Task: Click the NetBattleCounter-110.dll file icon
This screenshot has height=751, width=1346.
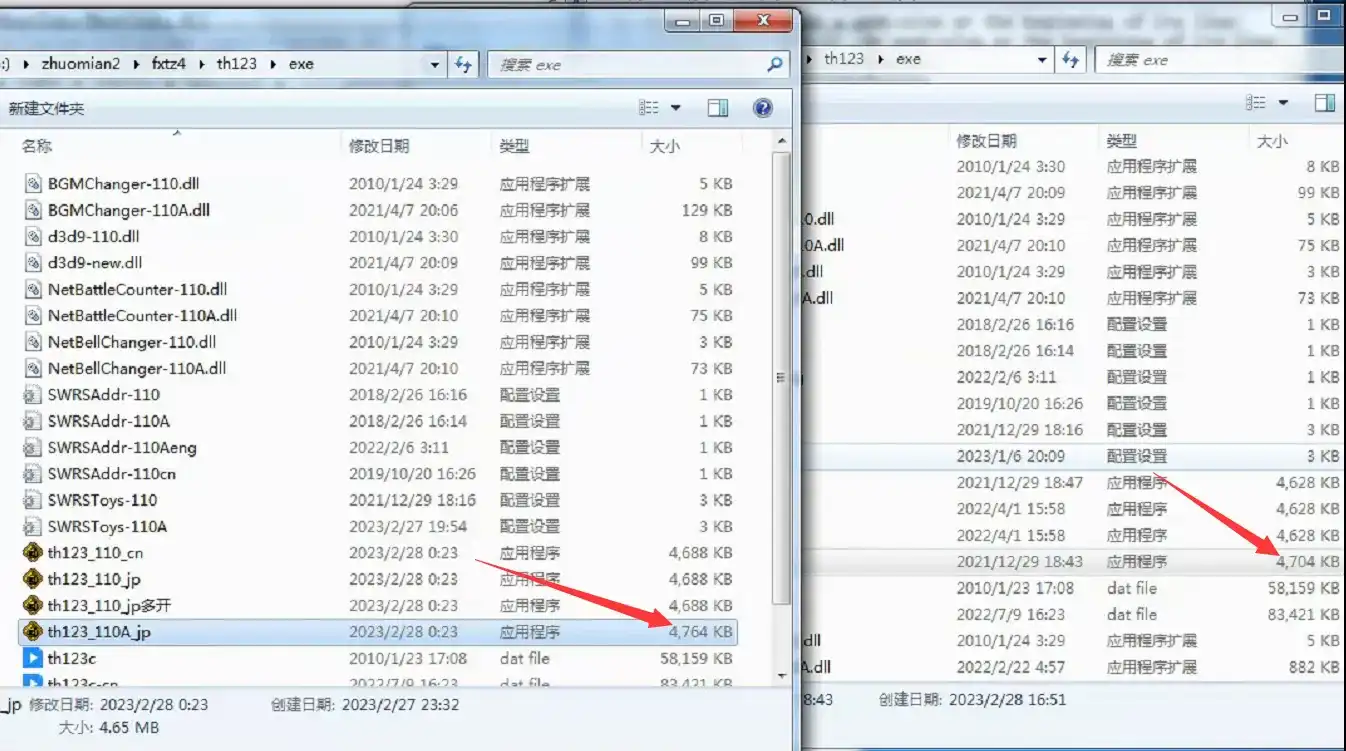Action: 33,289
